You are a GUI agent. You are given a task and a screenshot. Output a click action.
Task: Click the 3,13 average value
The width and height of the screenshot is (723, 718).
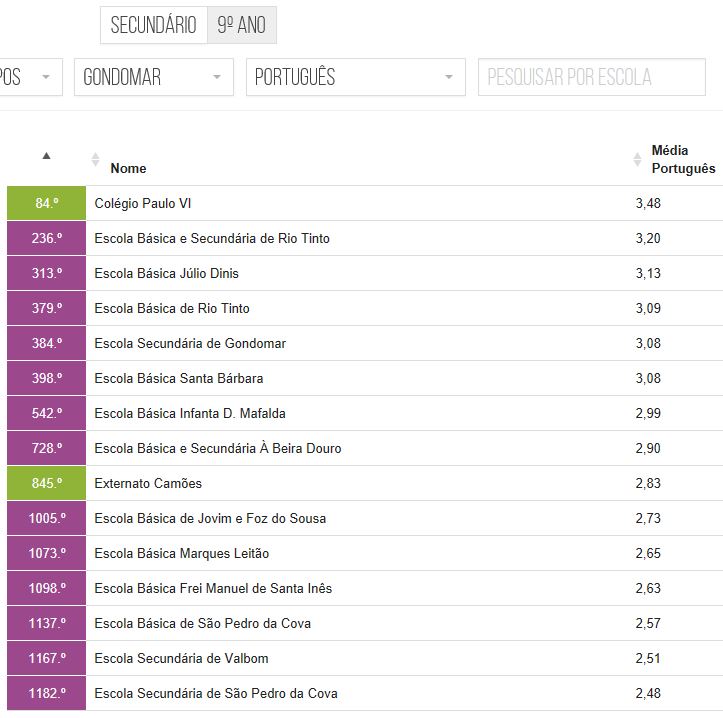tap(648, 273)
